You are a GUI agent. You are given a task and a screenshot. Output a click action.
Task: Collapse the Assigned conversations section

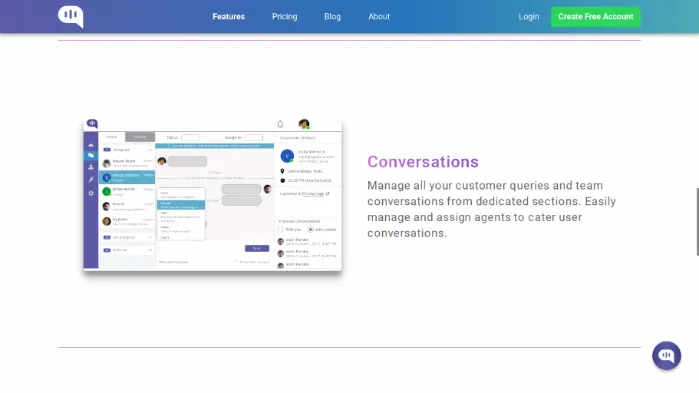(150, 150)
